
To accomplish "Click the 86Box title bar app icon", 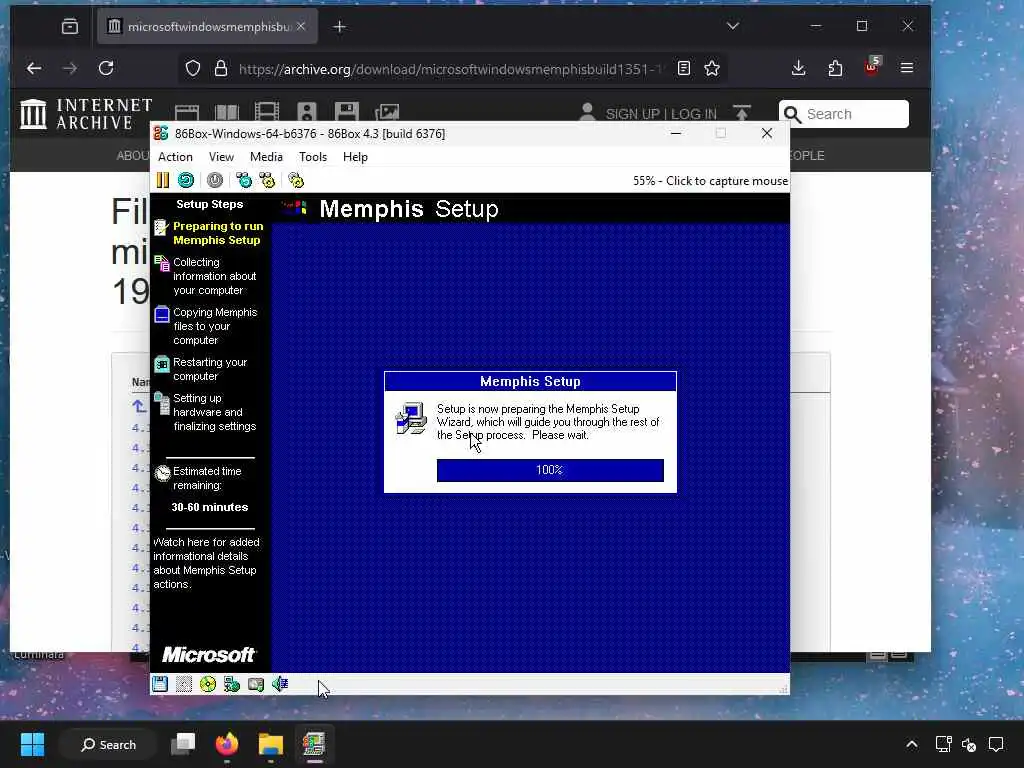I will click(x=161, y=133).
